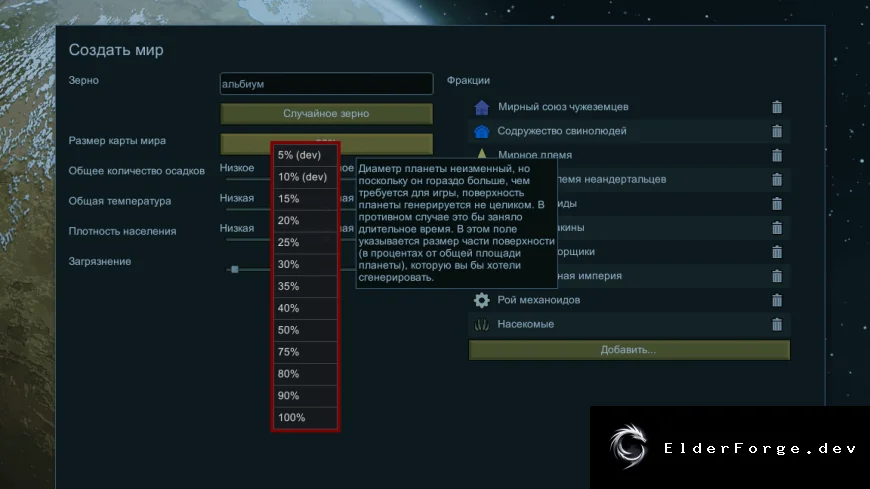Click the purple house faction icon
This screenshot has width=870, height=489.
point(482,107)
